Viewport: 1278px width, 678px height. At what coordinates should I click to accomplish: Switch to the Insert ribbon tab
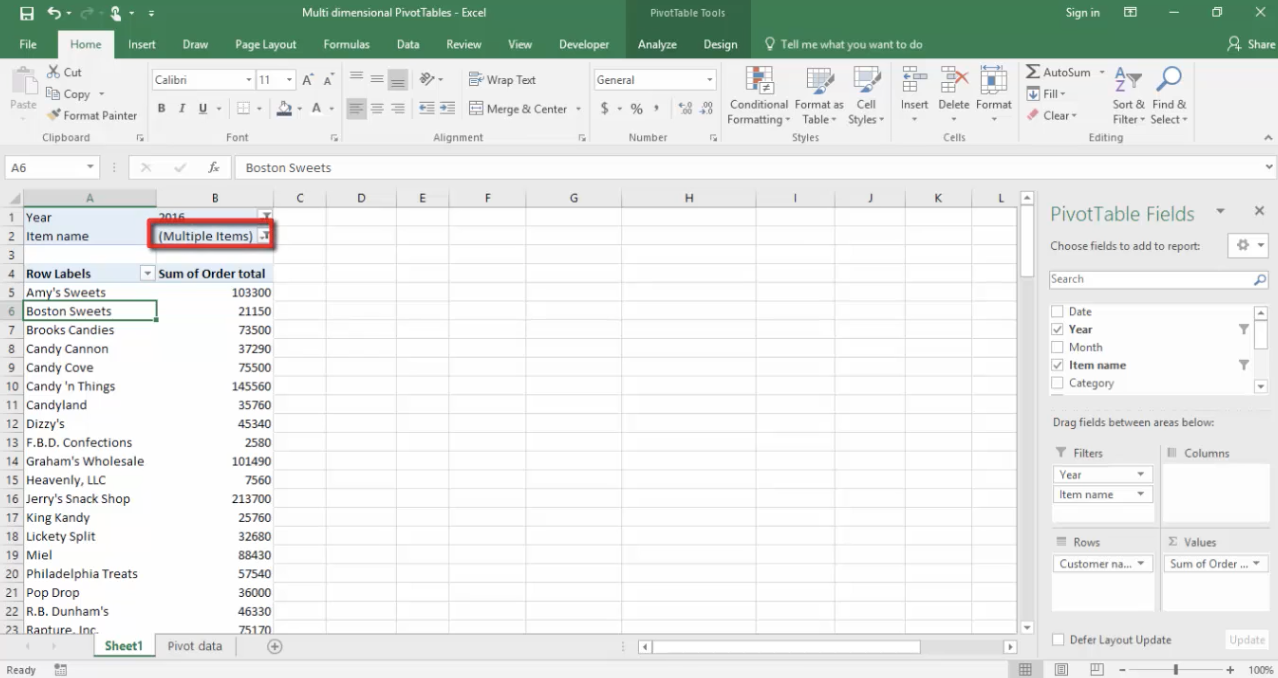coord(142,44)
